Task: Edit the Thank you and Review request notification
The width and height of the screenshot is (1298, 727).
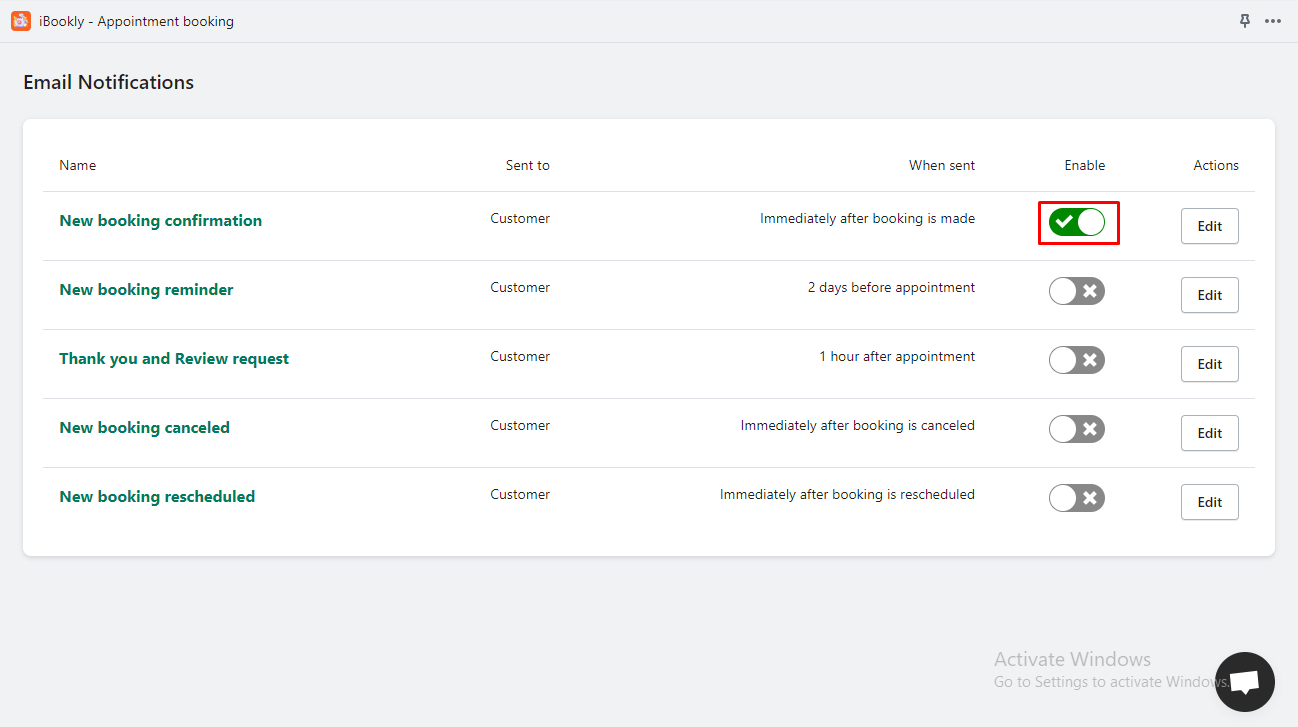Action: point(1210,364)
